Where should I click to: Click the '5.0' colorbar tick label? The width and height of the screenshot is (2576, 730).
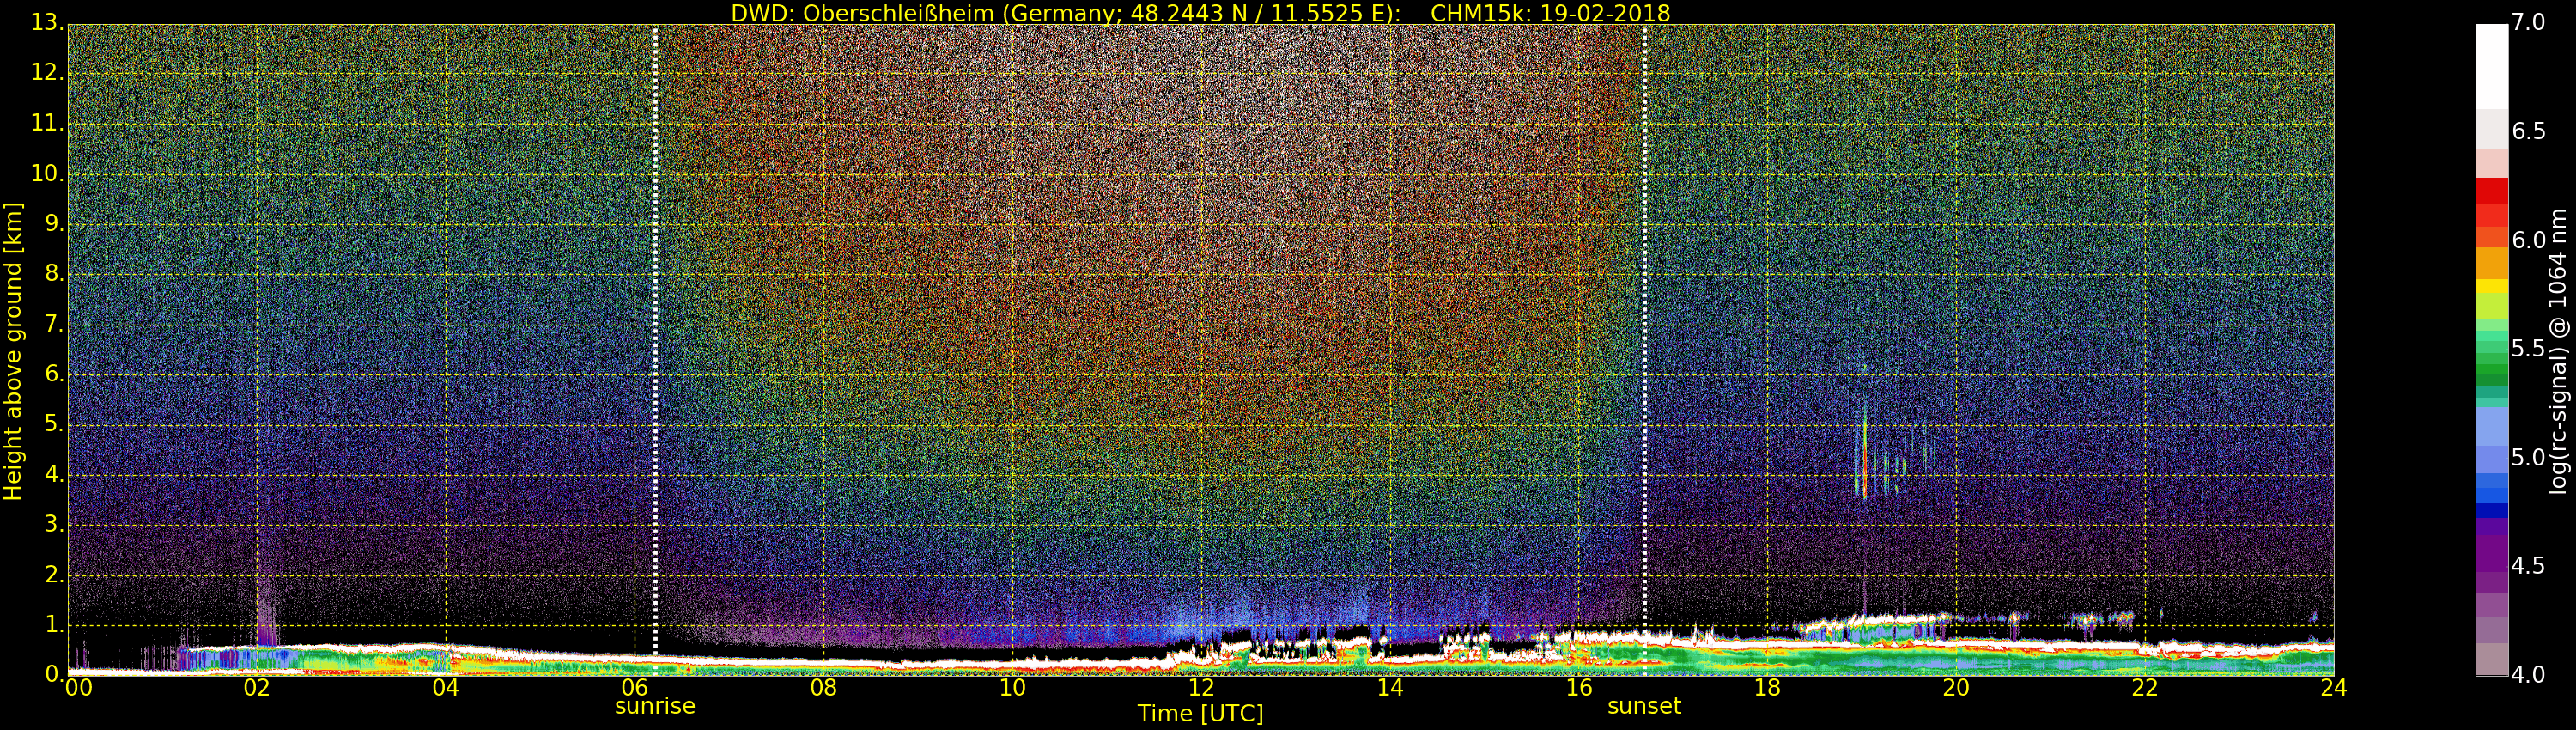point(2528,458)
